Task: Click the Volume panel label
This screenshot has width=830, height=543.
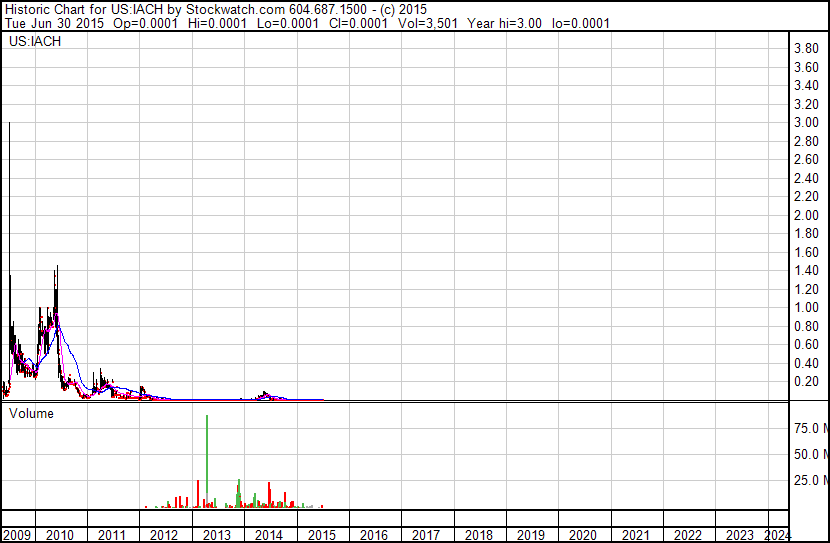Action: 31,413
